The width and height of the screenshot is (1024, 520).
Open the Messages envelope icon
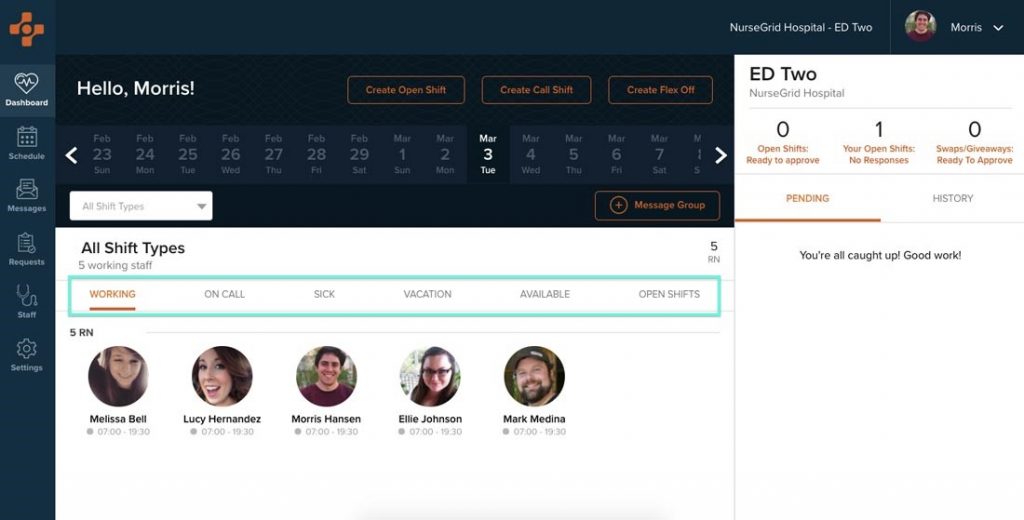pyautogui.click(x=27, y=189)
